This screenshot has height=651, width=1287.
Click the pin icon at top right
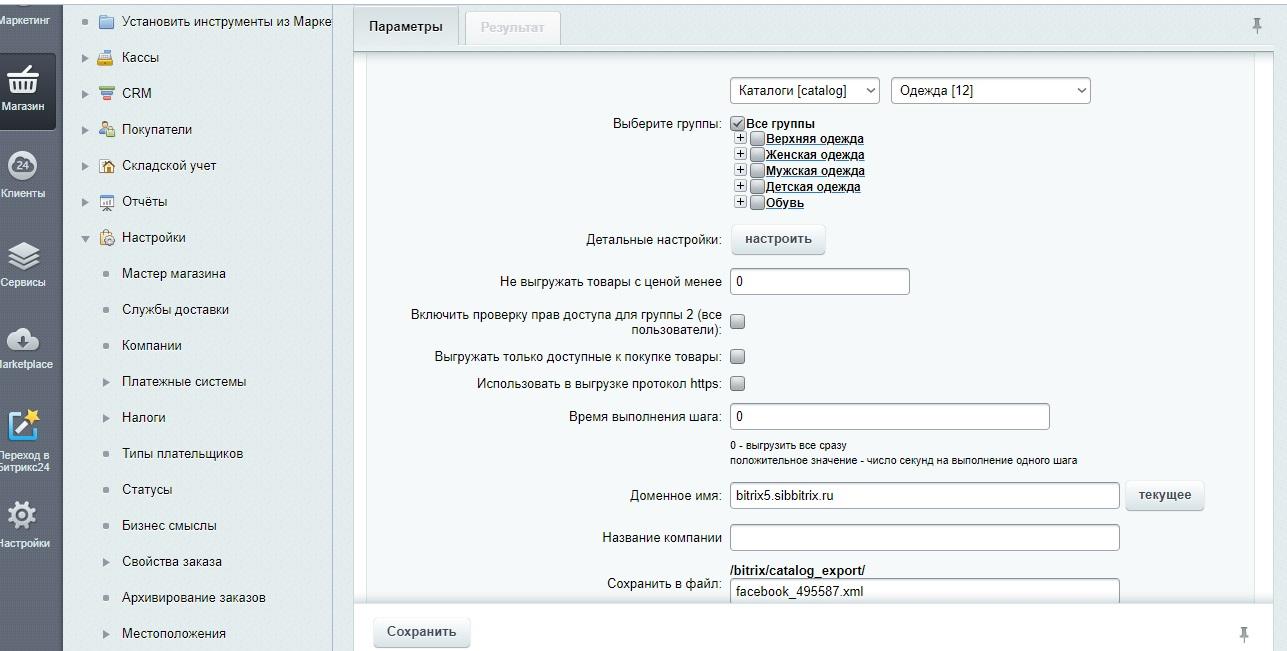1257,26
